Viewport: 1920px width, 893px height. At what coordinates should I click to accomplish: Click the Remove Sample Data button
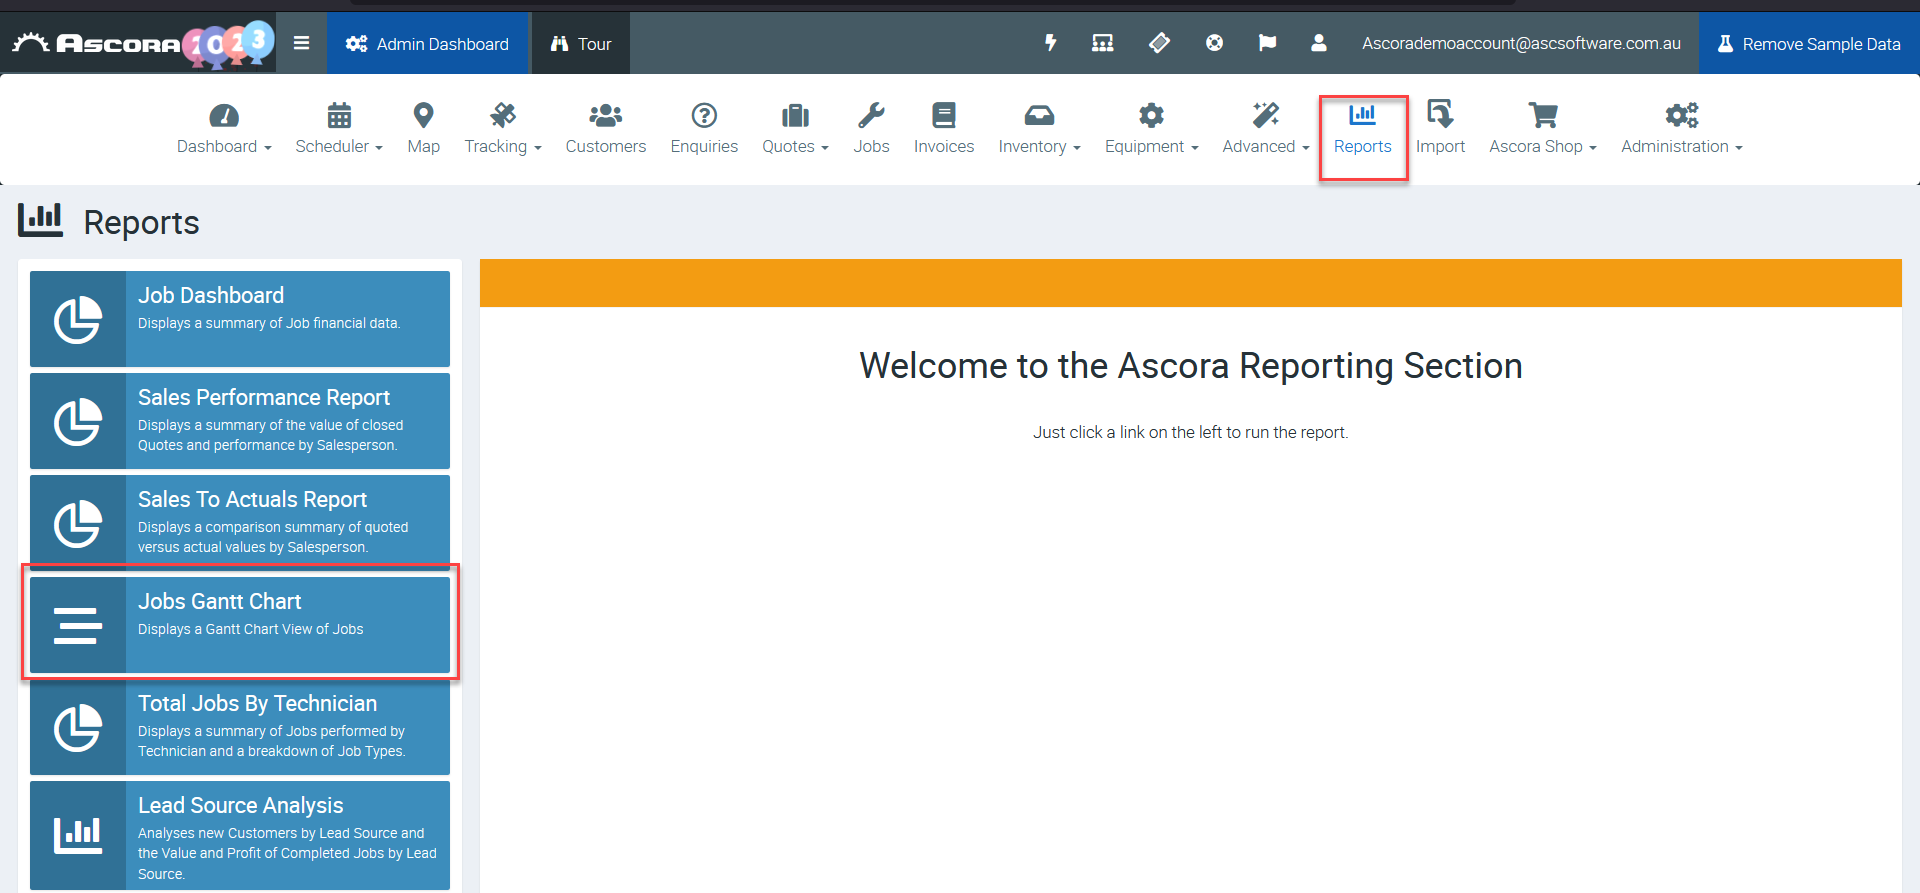pos(1808,44)
